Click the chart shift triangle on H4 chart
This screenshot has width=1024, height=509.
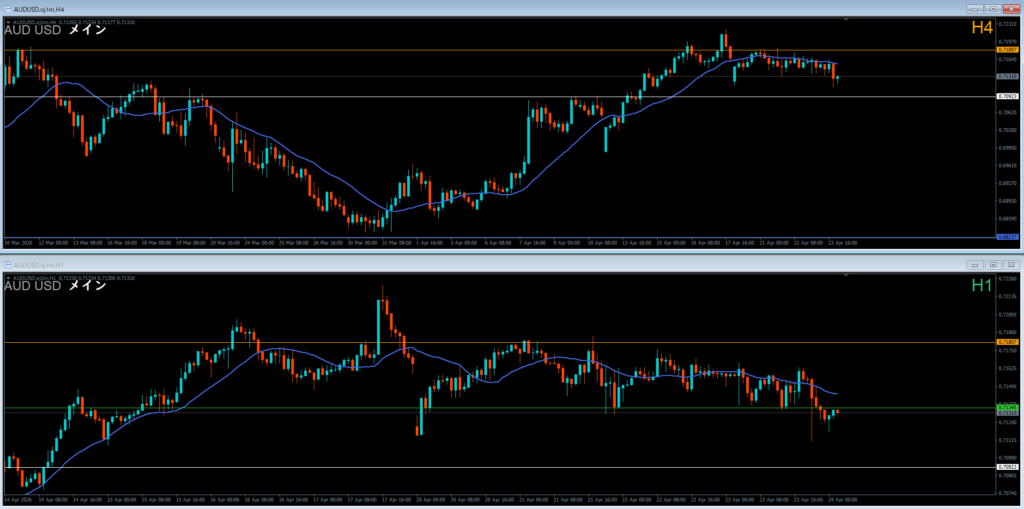coord(847,20)
